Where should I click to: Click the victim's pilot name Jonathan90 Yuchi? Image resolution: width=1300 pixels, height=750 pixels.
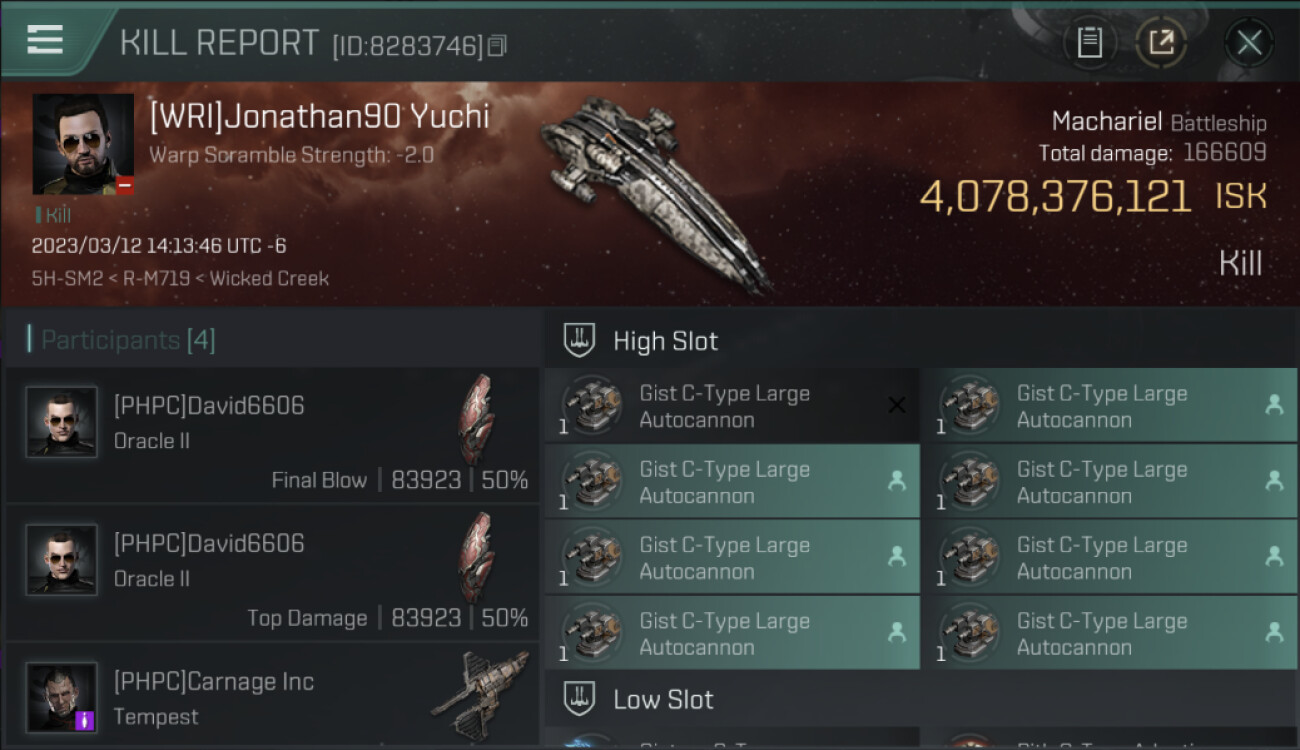(320, 117)
